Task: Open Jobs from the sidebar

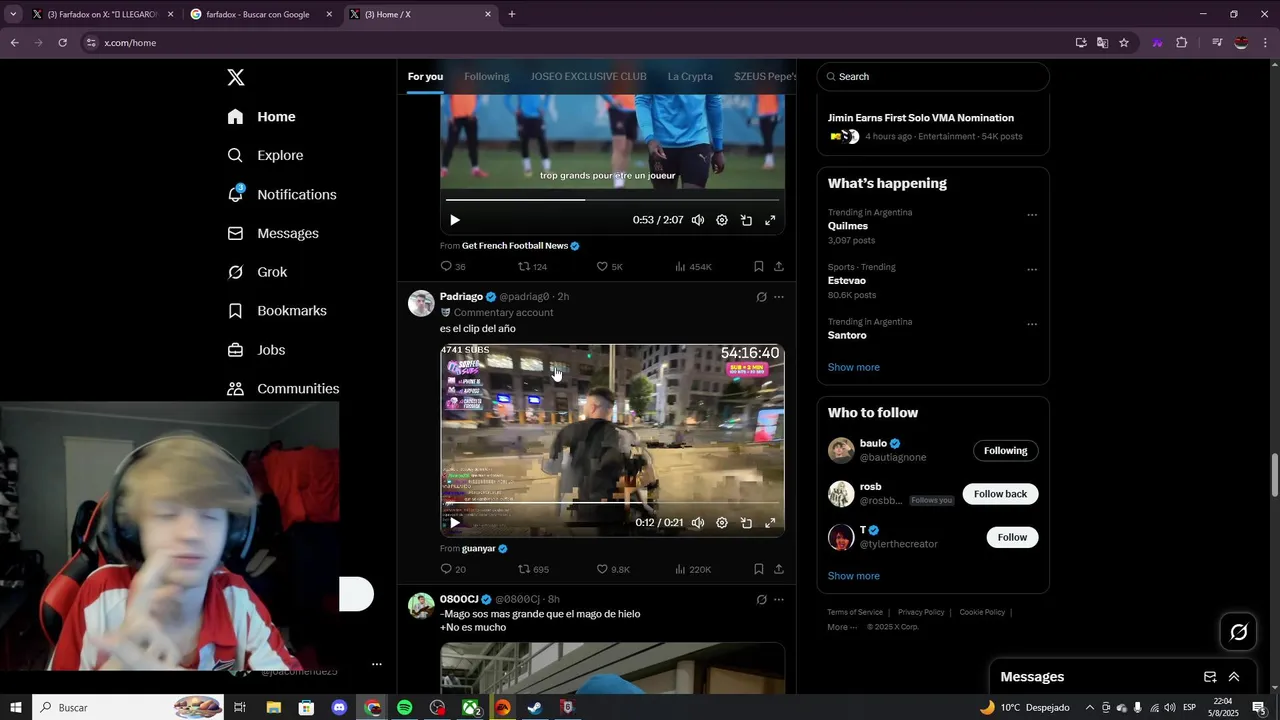Action: coord(256,350)
